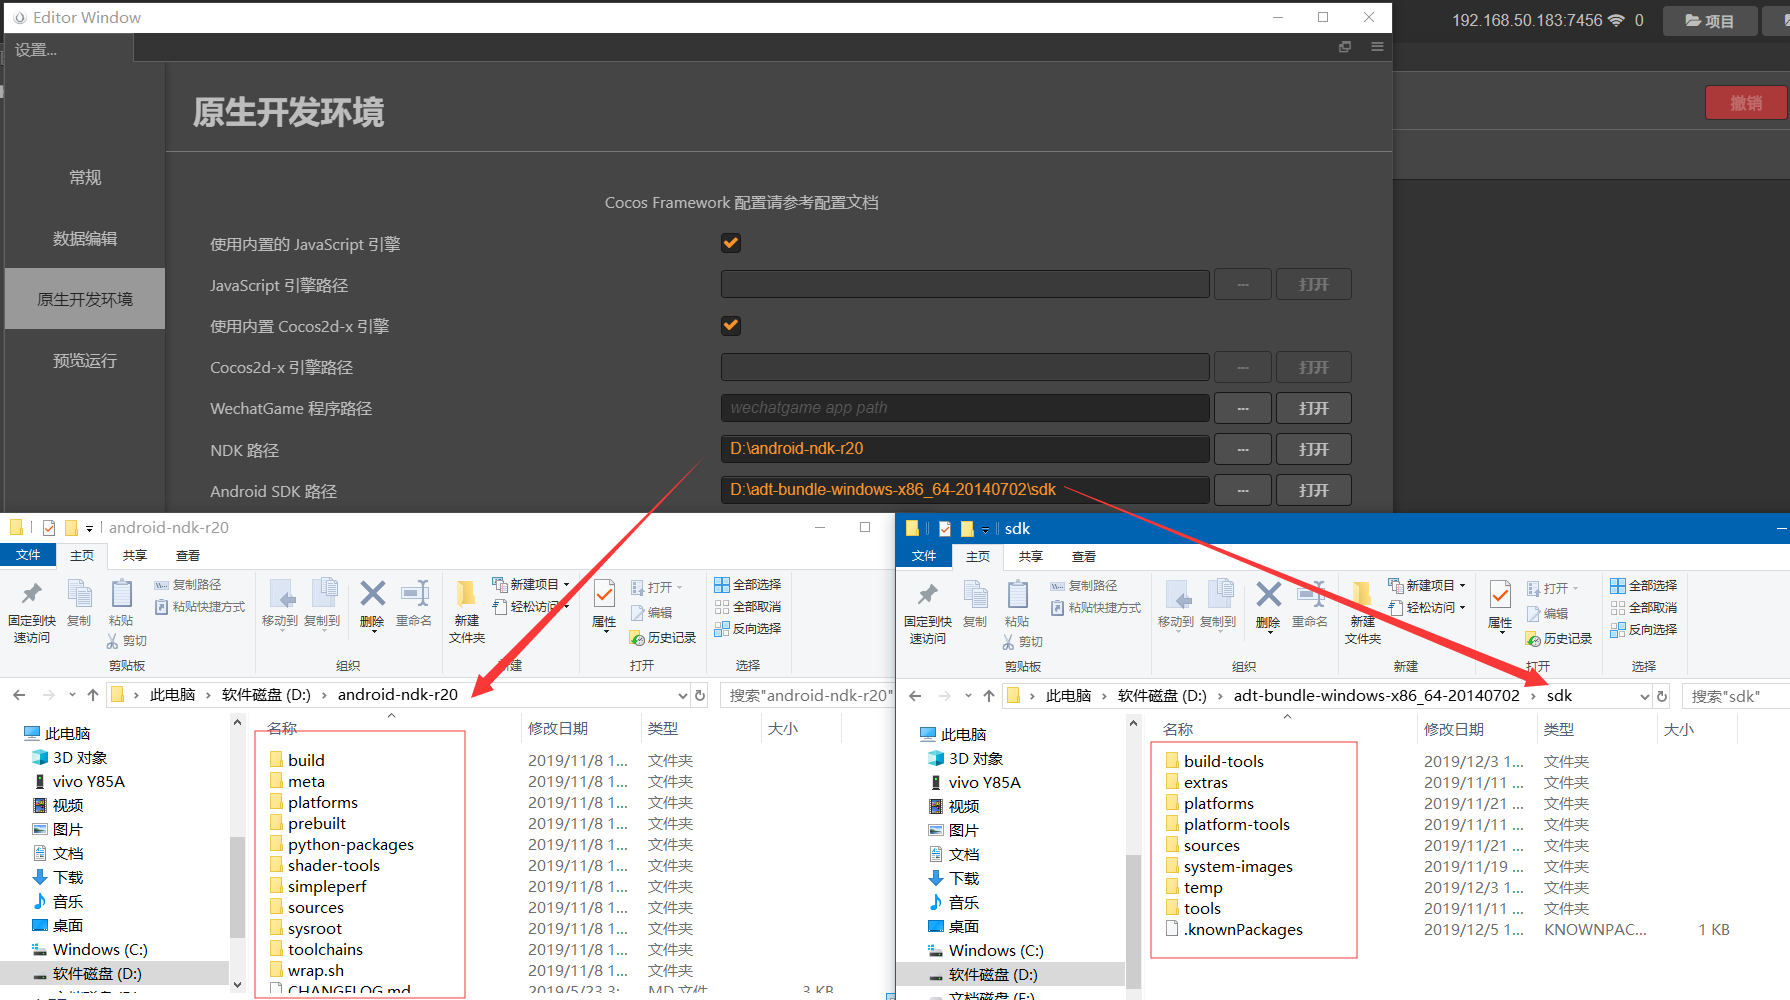Select the toolchains folder in android-ndk-r20 window
Viewport: 1790px width, 1000px height.
[x=325, y=949]
